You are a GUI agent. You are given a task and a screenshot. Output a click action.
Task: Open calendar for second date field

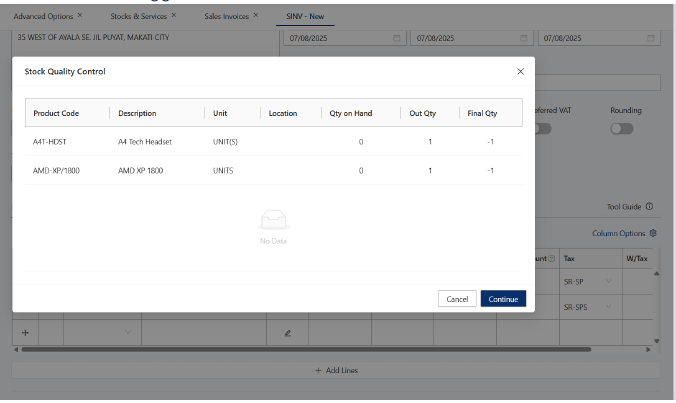pyautogui.click(x=523, y=38)
